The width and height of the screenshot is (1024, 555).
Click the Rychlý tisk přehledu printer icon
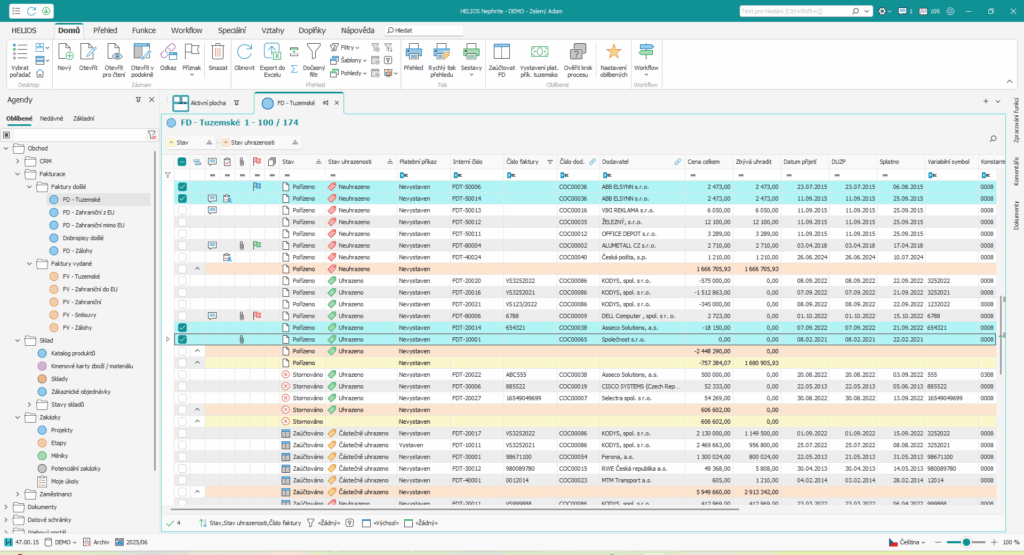pyautogui.click(x=442, y=54)
